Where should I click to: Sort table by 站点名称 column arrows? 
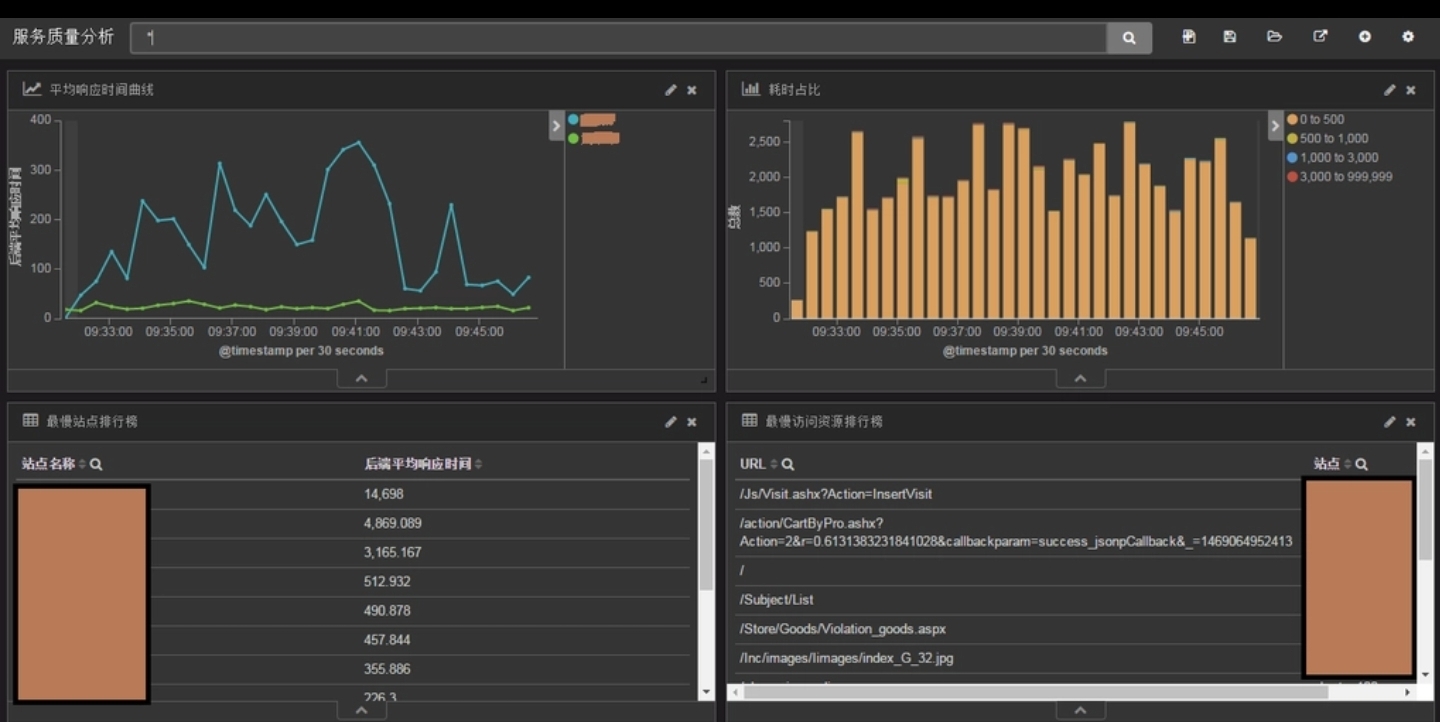point(82,464)
